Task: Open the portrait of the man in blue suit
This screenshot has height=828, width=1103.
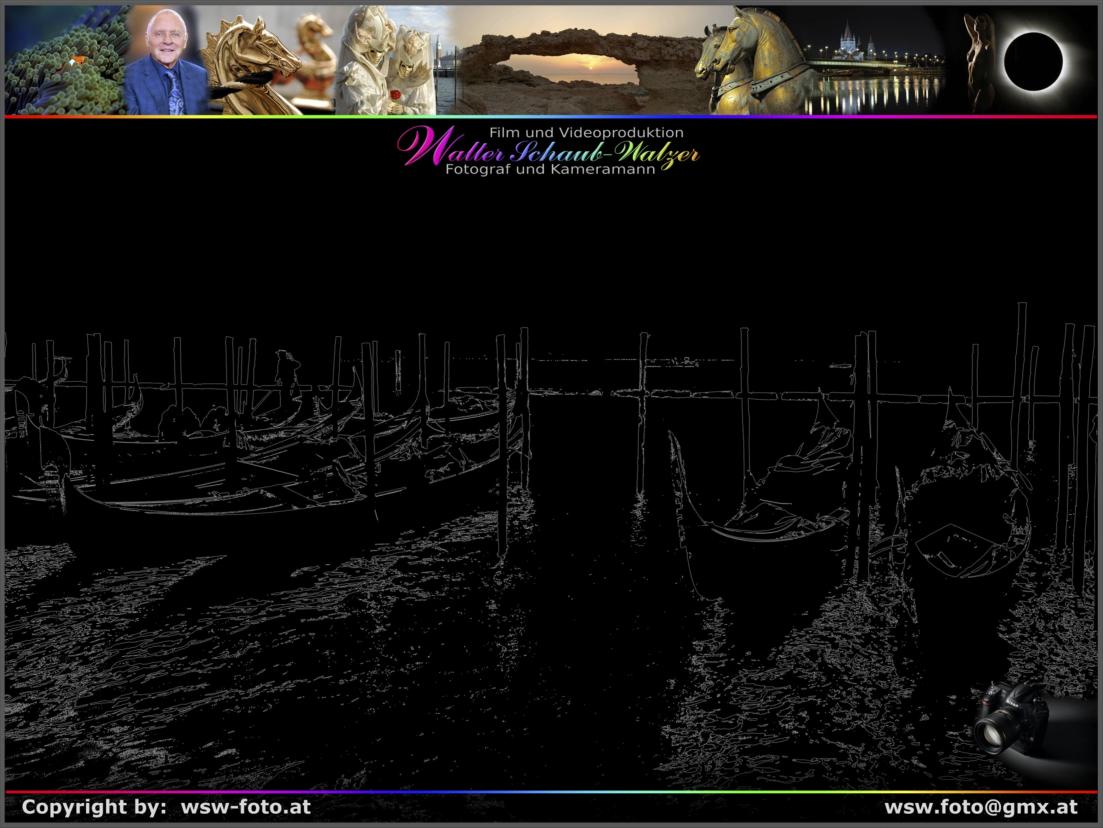Action: (166, 60)
